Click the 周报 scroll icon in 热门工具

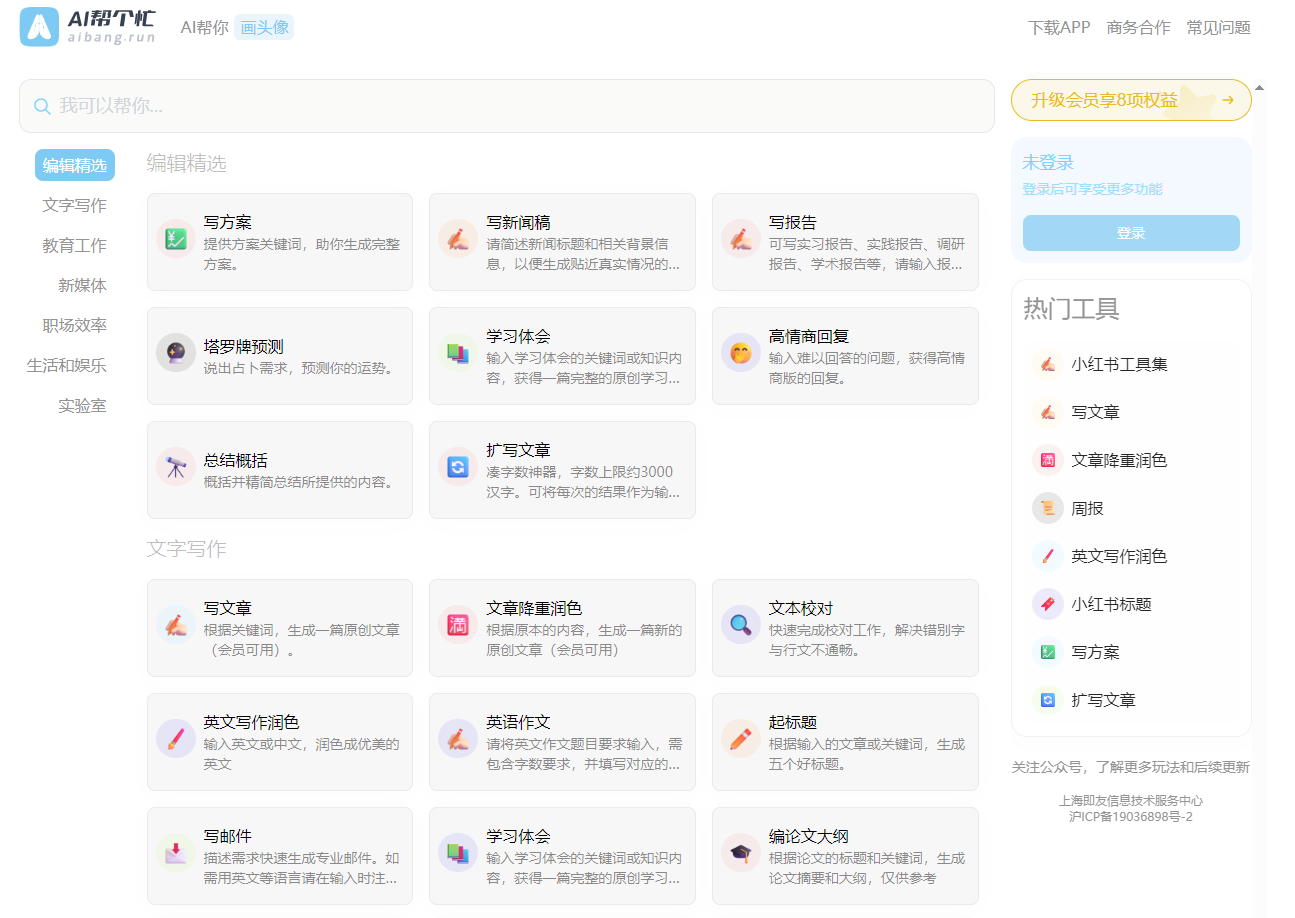click(x=1047, y=508)
